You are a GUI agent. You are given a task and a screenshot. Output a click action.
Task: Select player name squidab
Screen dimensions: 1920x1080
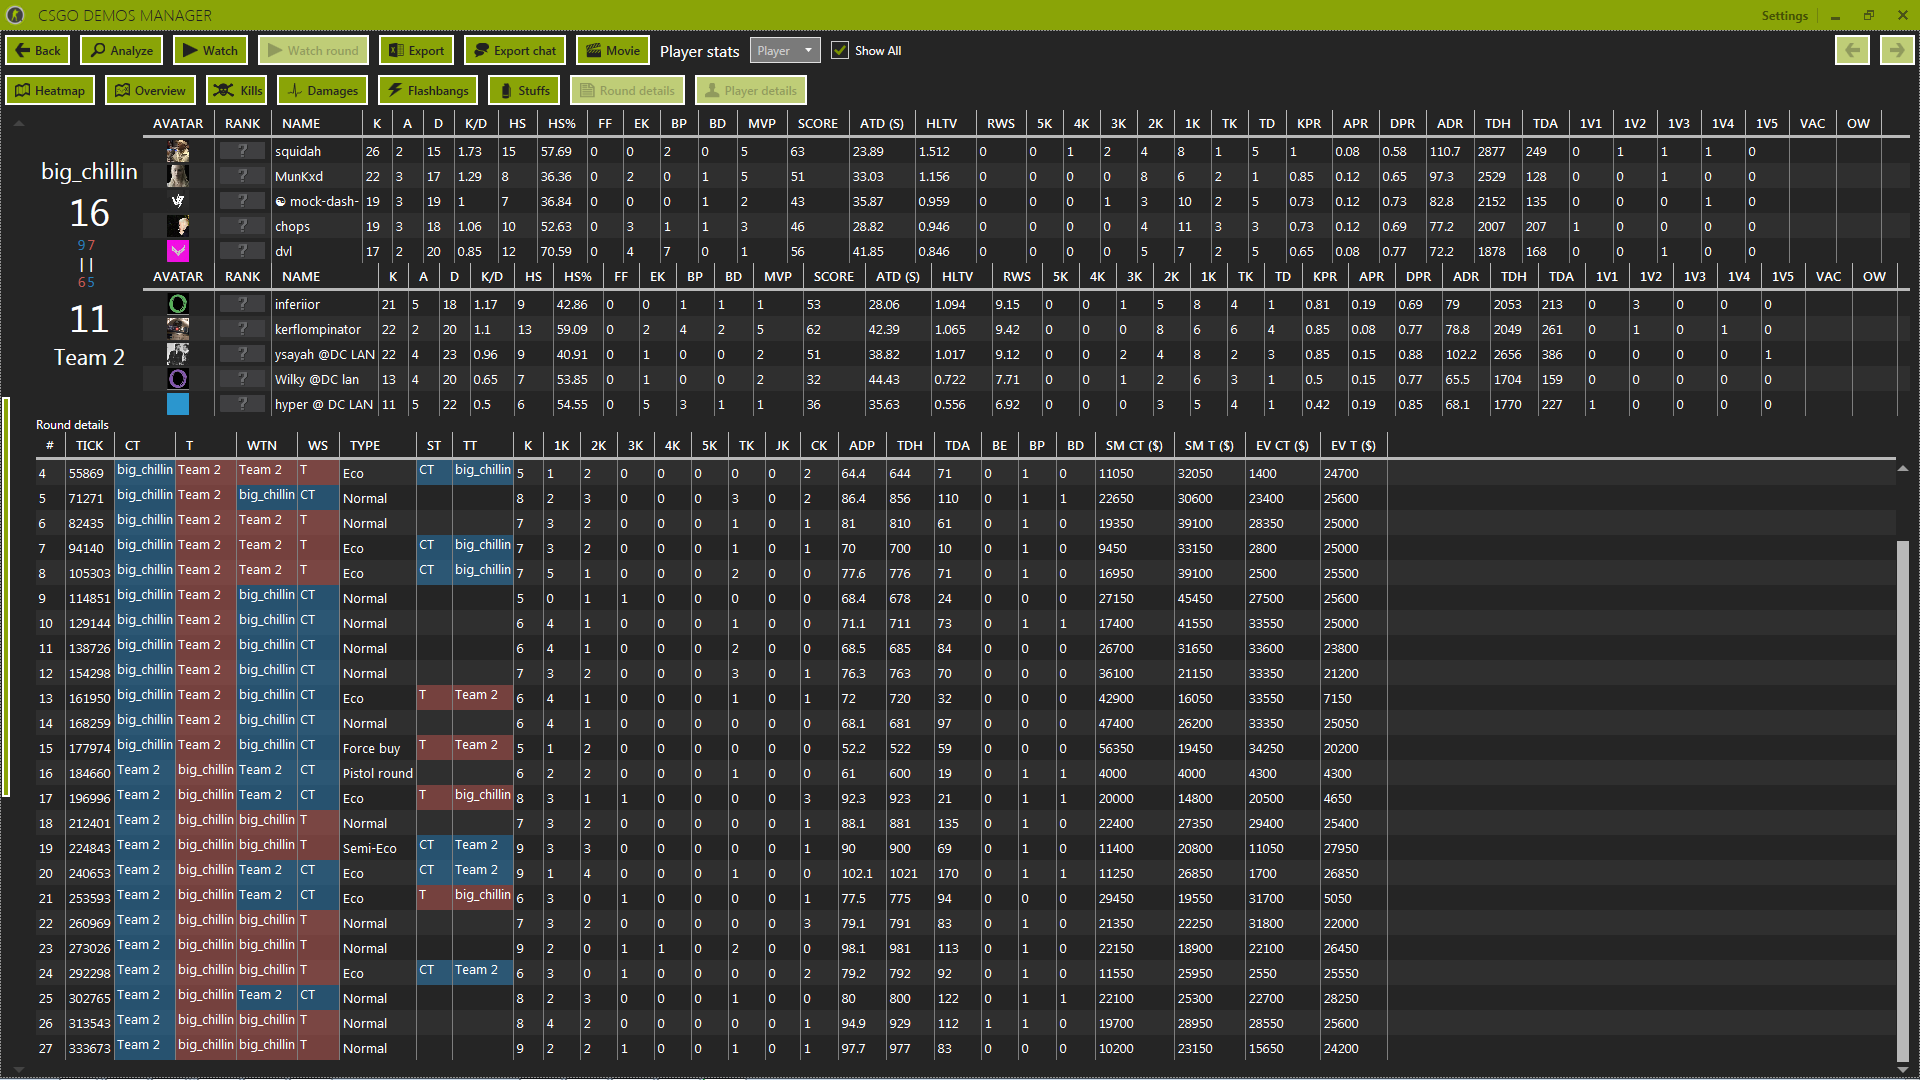point(298,152)
